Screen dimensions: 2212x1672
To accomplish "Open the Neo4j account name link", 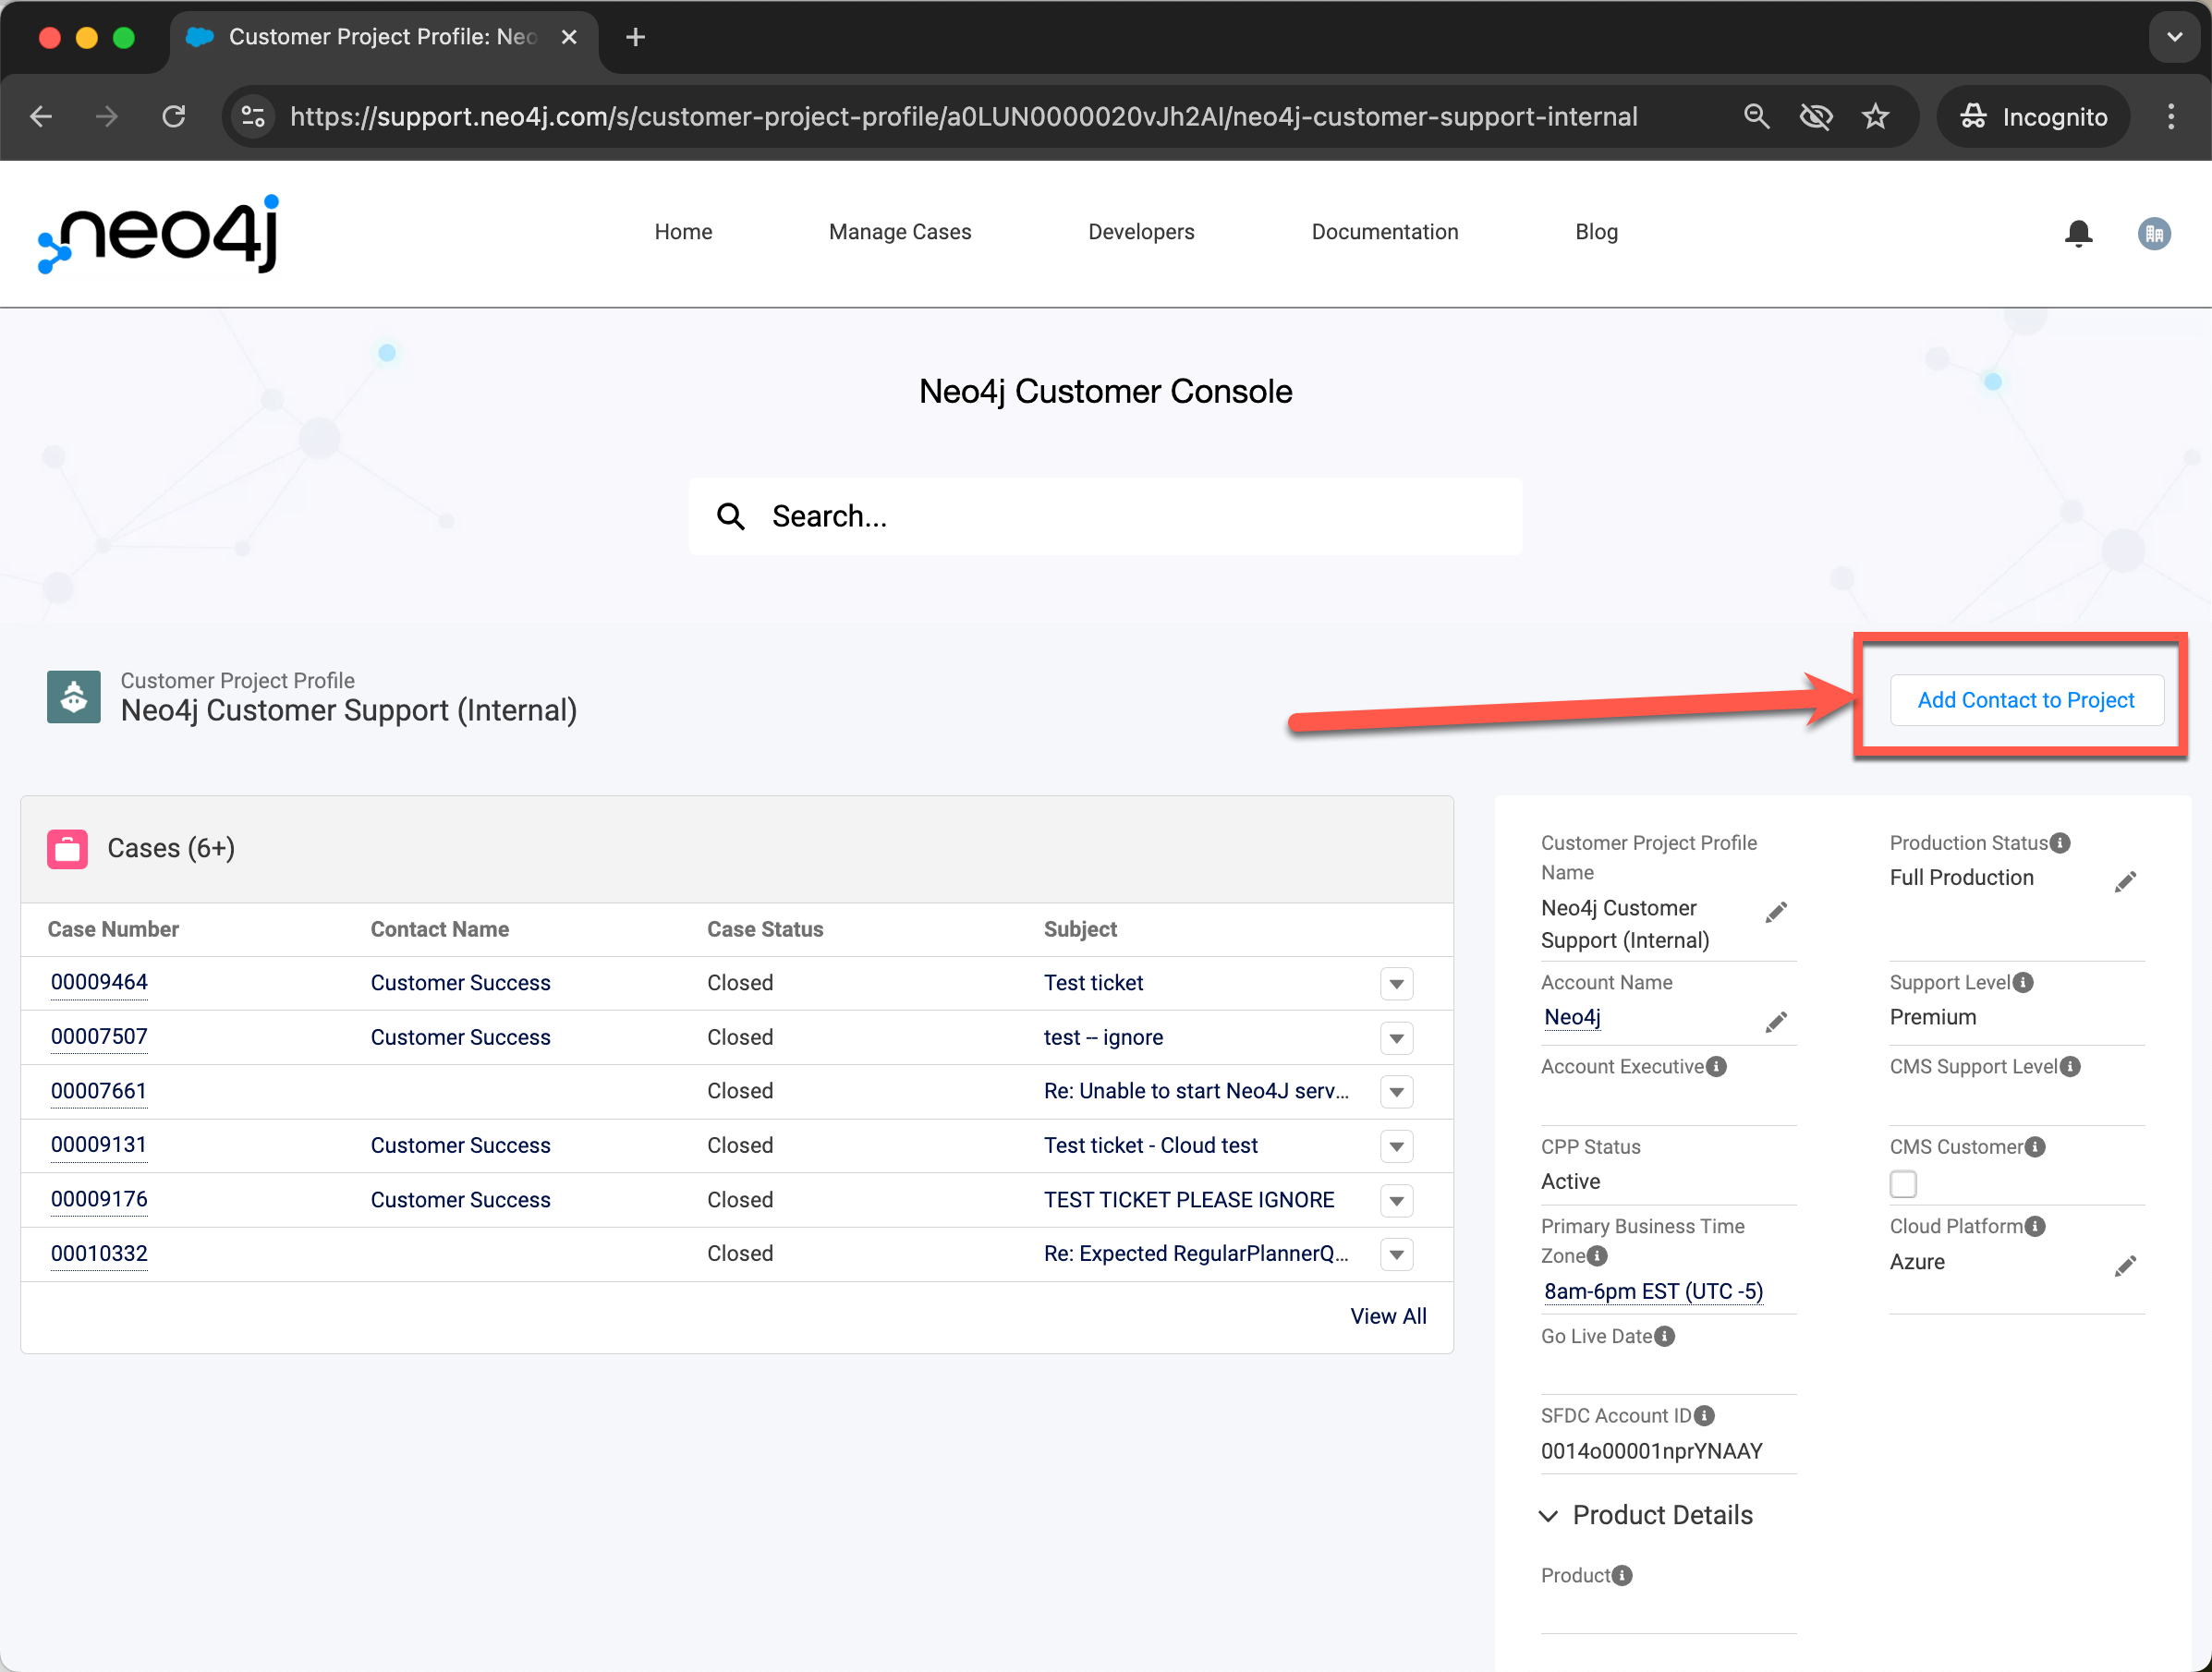I will coord(1572,1017).
